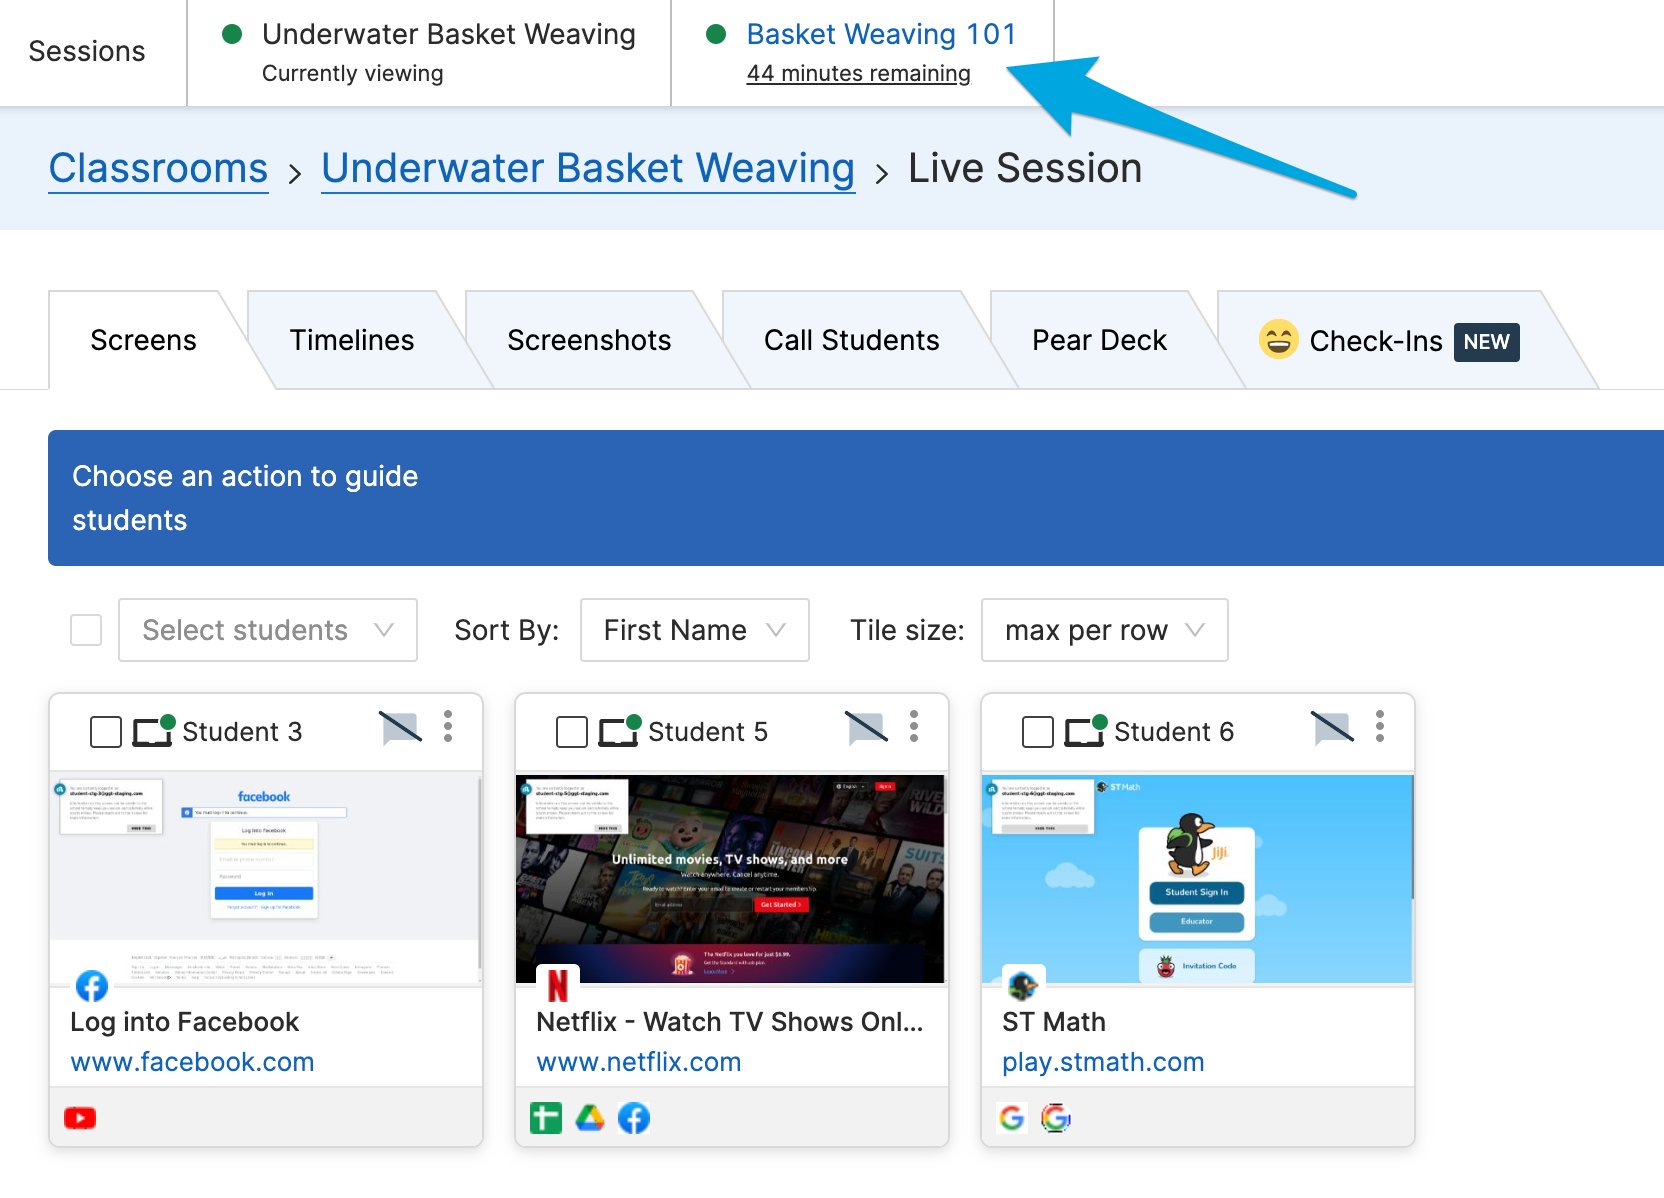The image size is (1664, 1198).
Task: Click the Student 5 name label
Action: 708,732
